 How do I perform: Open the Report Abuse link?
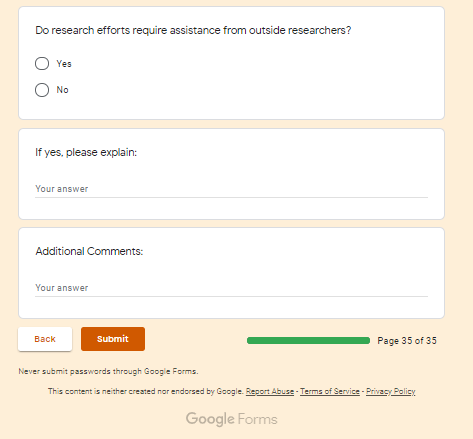(x=270, y=391)
